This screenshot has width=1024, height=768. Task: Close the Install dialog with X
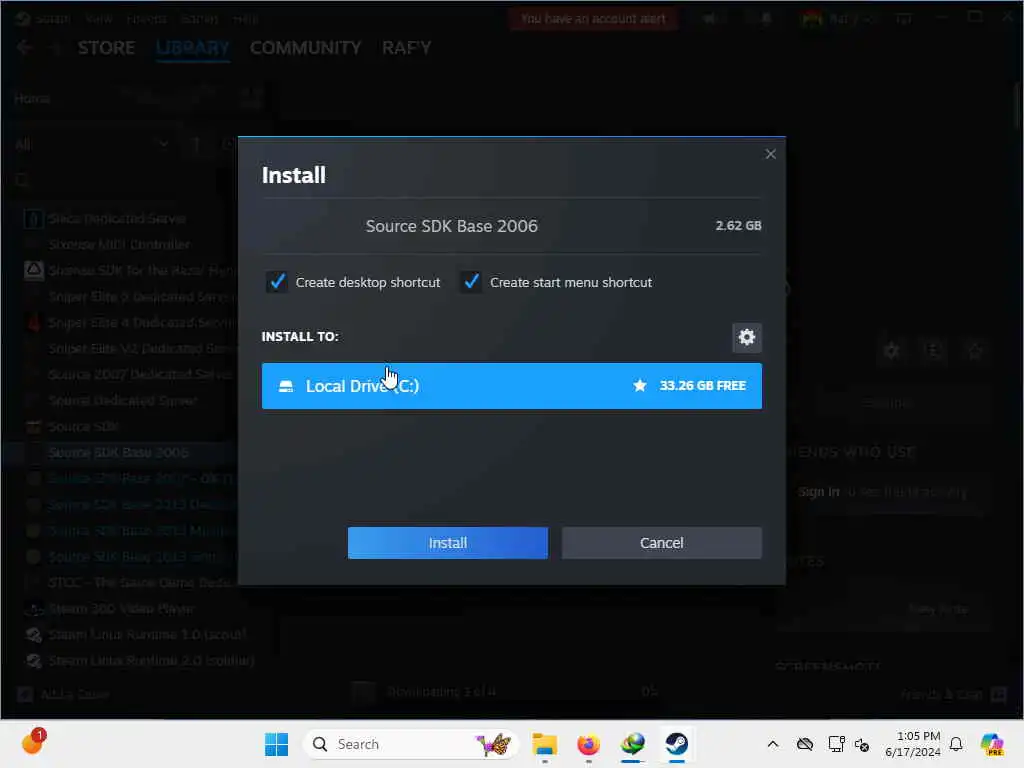pos(771,153)
